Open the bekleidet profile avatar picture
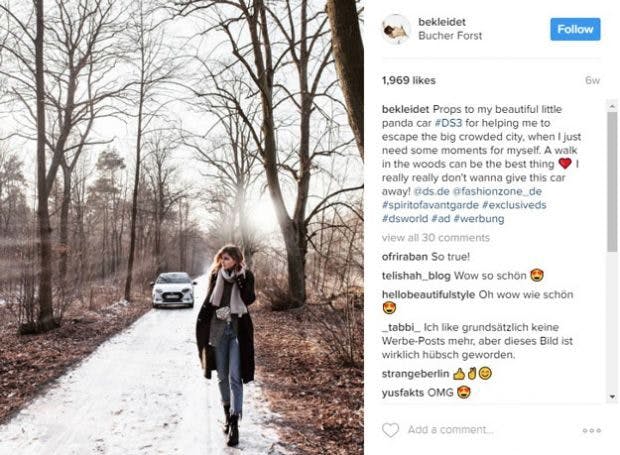The image size is (620, 455). coord(396,29)
